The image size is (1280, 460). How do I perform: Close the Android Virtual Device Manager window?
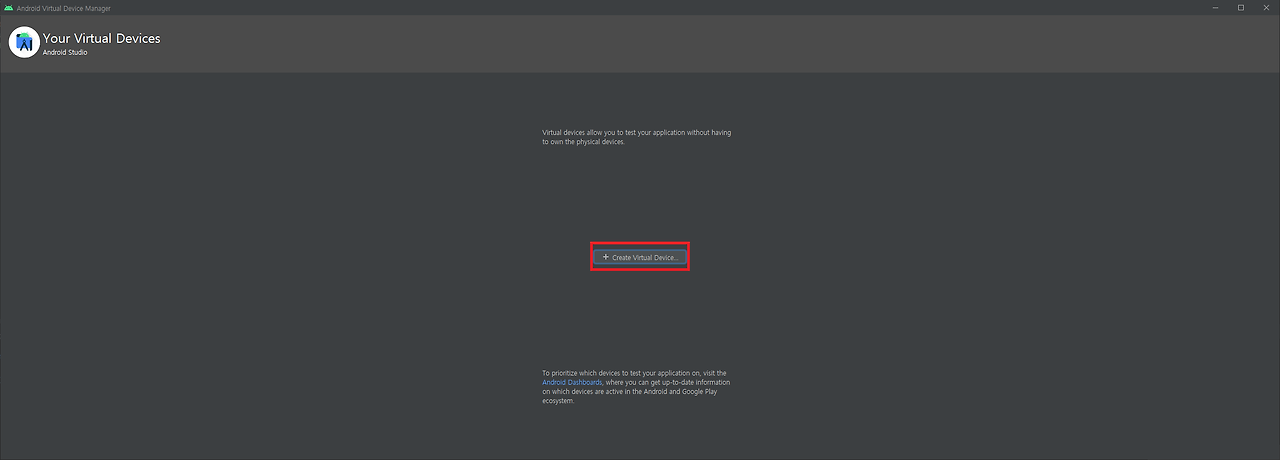click(1267, 8)
